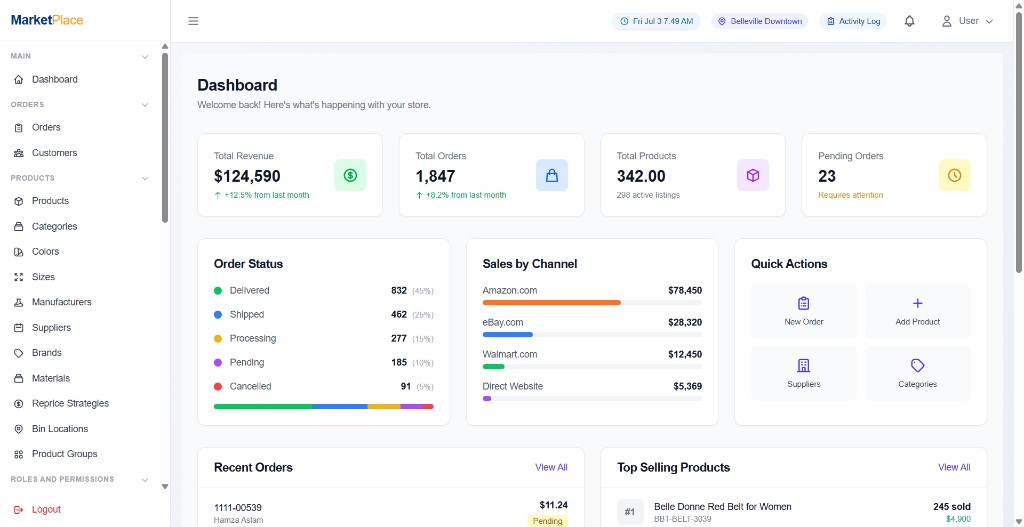The height and width of the screenshot is (527, 1024).
Task: Click order number 1111-00539
Action: pos(238,508)
